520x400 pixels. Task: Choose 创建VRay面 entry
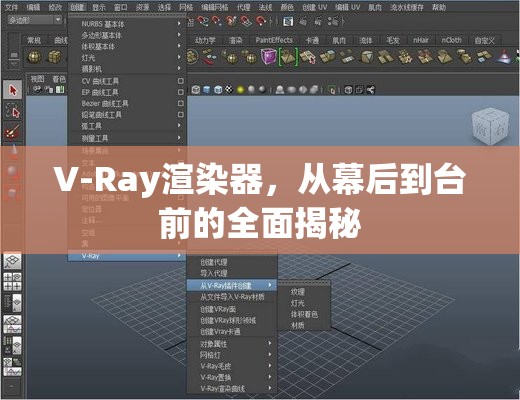(232, 309)
